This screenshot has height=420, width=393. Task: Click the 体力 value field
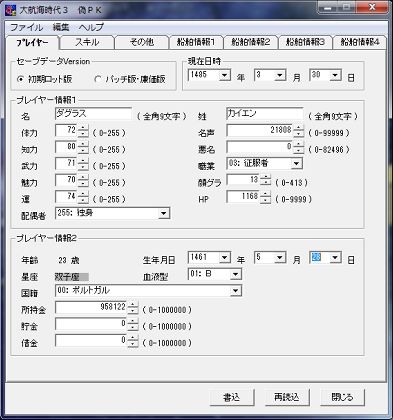[x=66, y=131]
